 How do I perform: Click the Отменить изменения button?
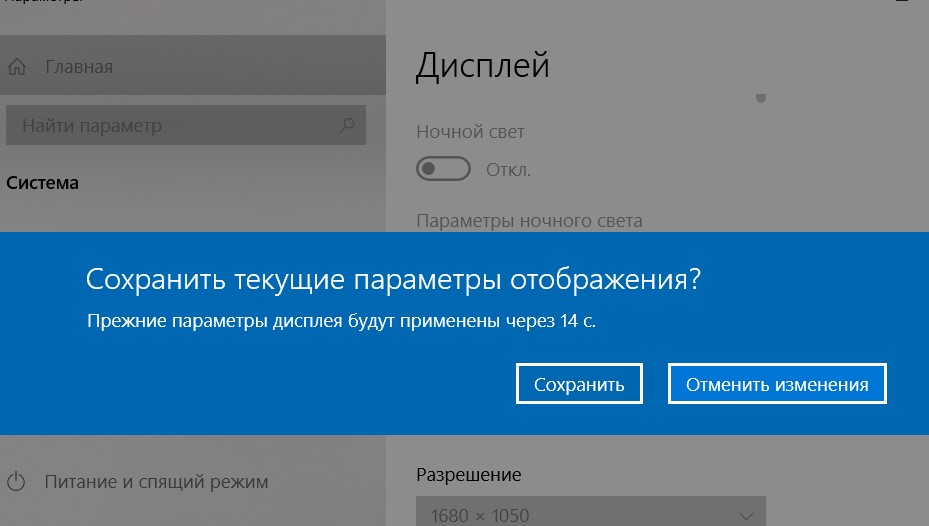(x=777, y=384)
